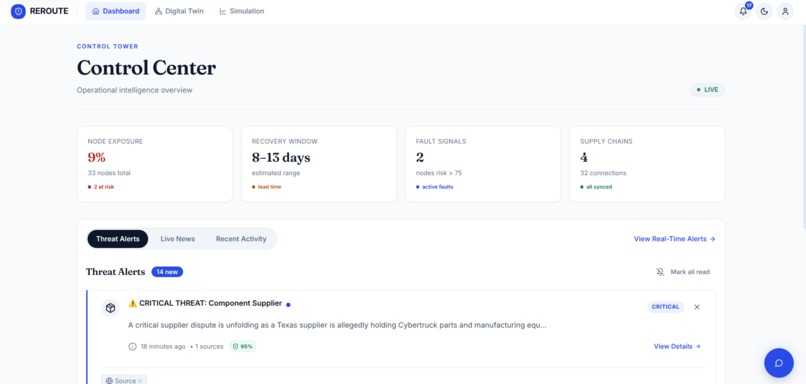Viewport: 806px width, 384px height.
Task: Click the Texas supplier alert description
Action: pyautogui.click(x=337, y=325)
